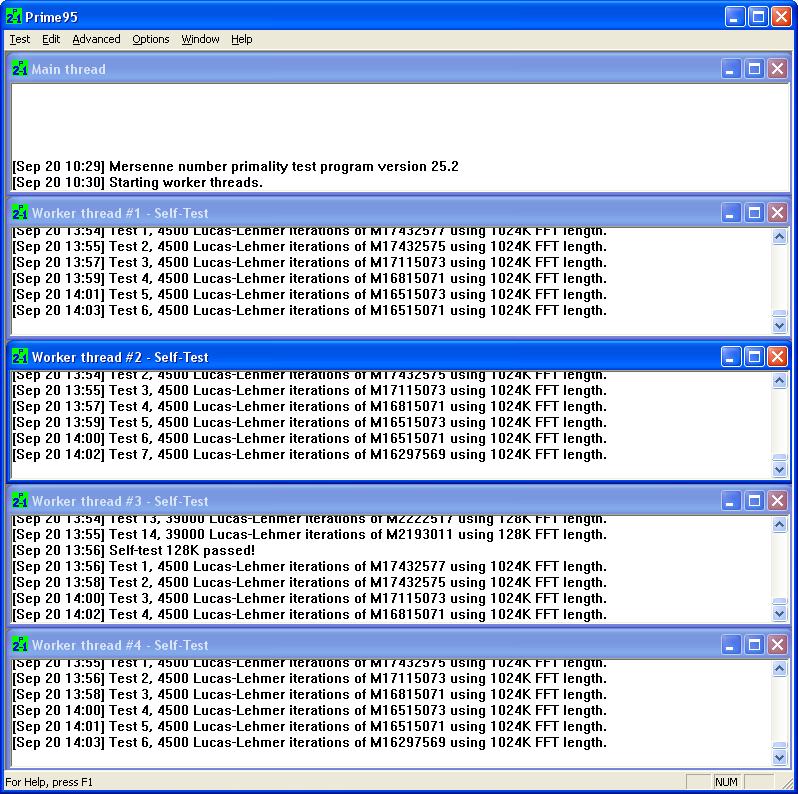Minimize the Worker thread #2 window
This screenshot has width=798, height=794.
(x=730, y=357)
